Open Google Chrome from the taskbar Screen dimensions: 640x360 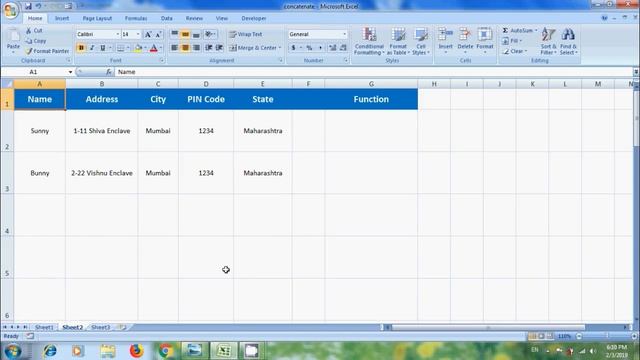tap(165, 351)
